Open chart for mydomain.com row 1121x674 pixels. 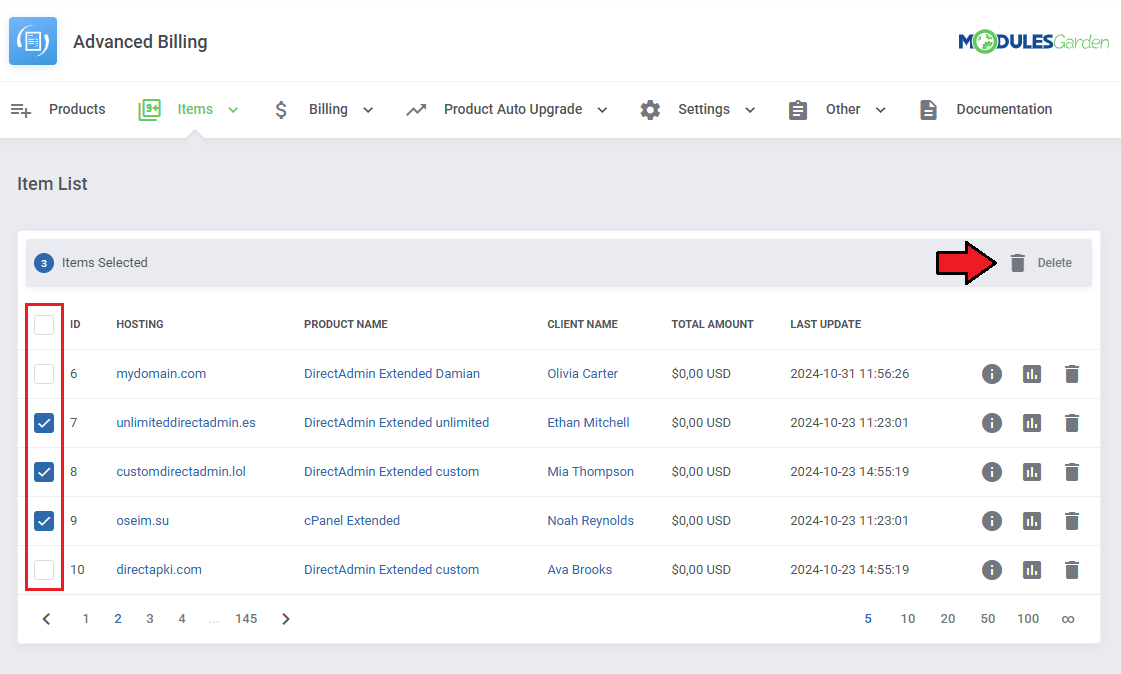1032,374
